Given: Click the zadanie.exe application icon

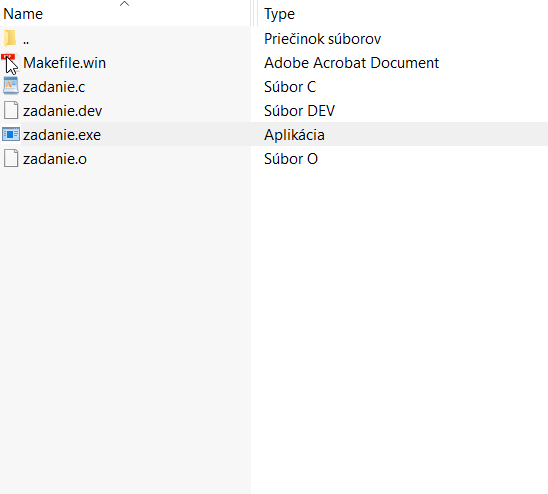Looking at the screenshot, I should (x=11, y=135).
